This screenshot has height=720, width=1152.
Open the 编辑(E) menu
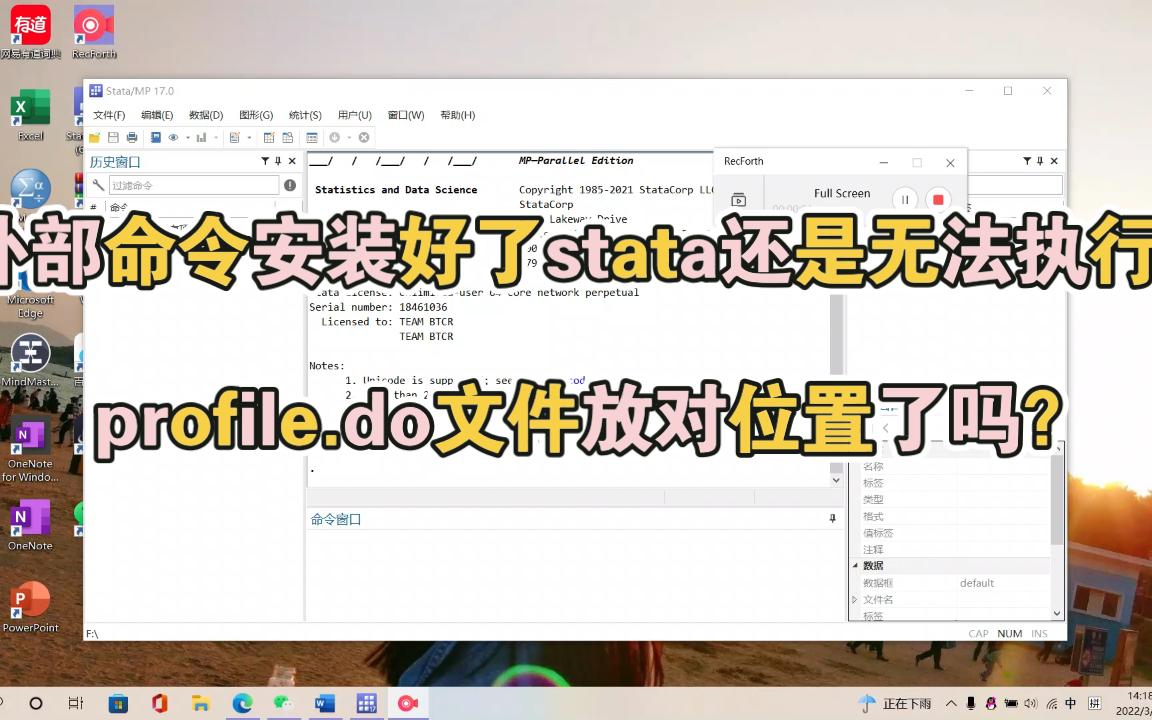click(157, 115)
